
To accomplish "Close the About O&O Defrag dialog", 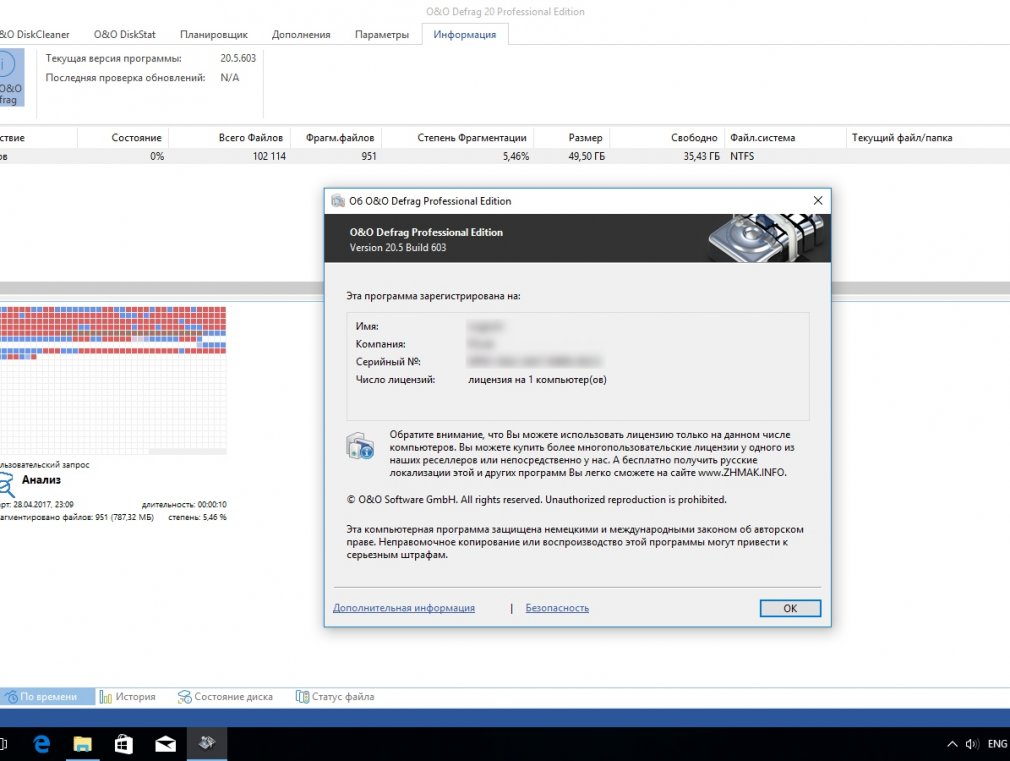I will [817, 200].
